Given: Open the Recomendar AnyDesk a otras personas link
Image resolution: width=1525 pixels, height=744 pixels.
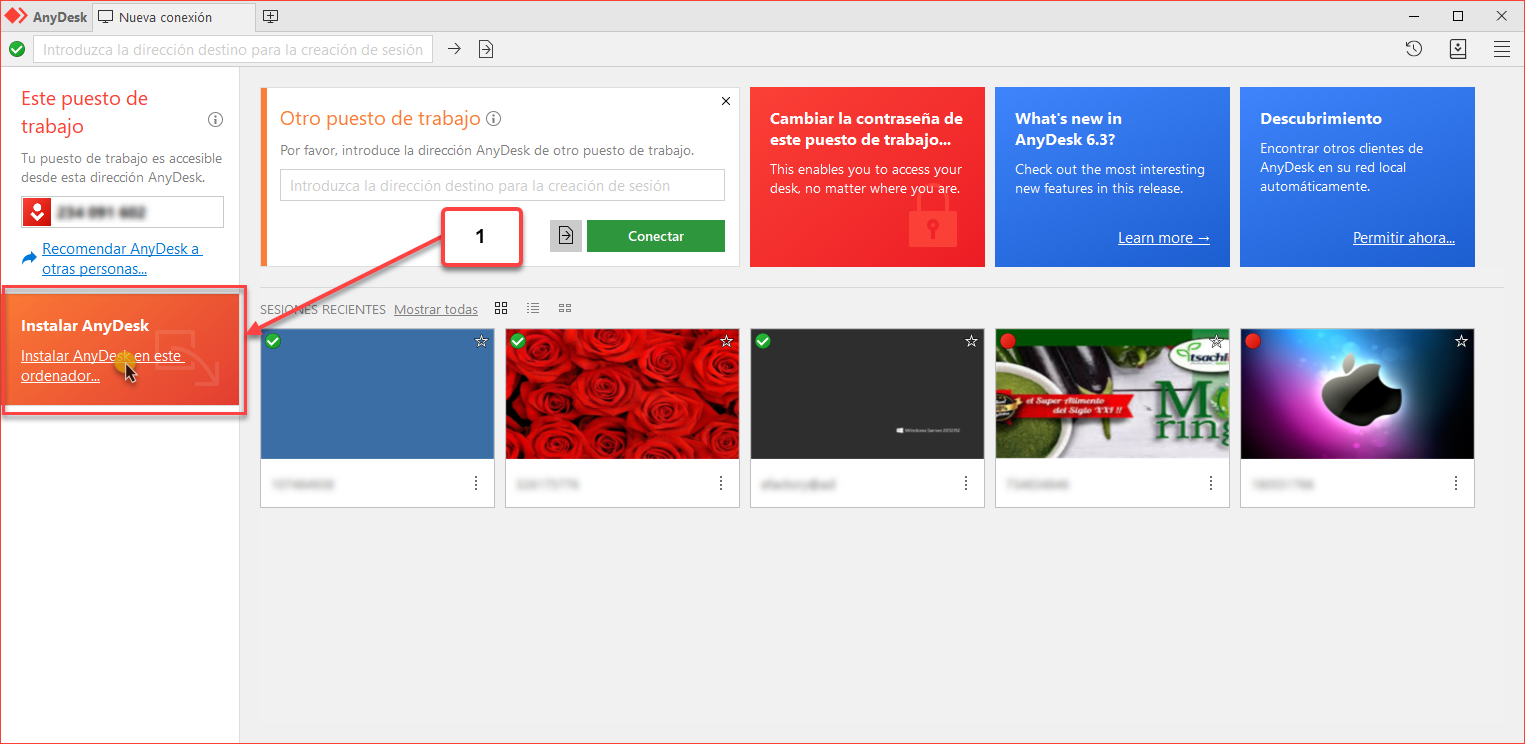Looking at the screenshot, I should [x=121, y=259].
